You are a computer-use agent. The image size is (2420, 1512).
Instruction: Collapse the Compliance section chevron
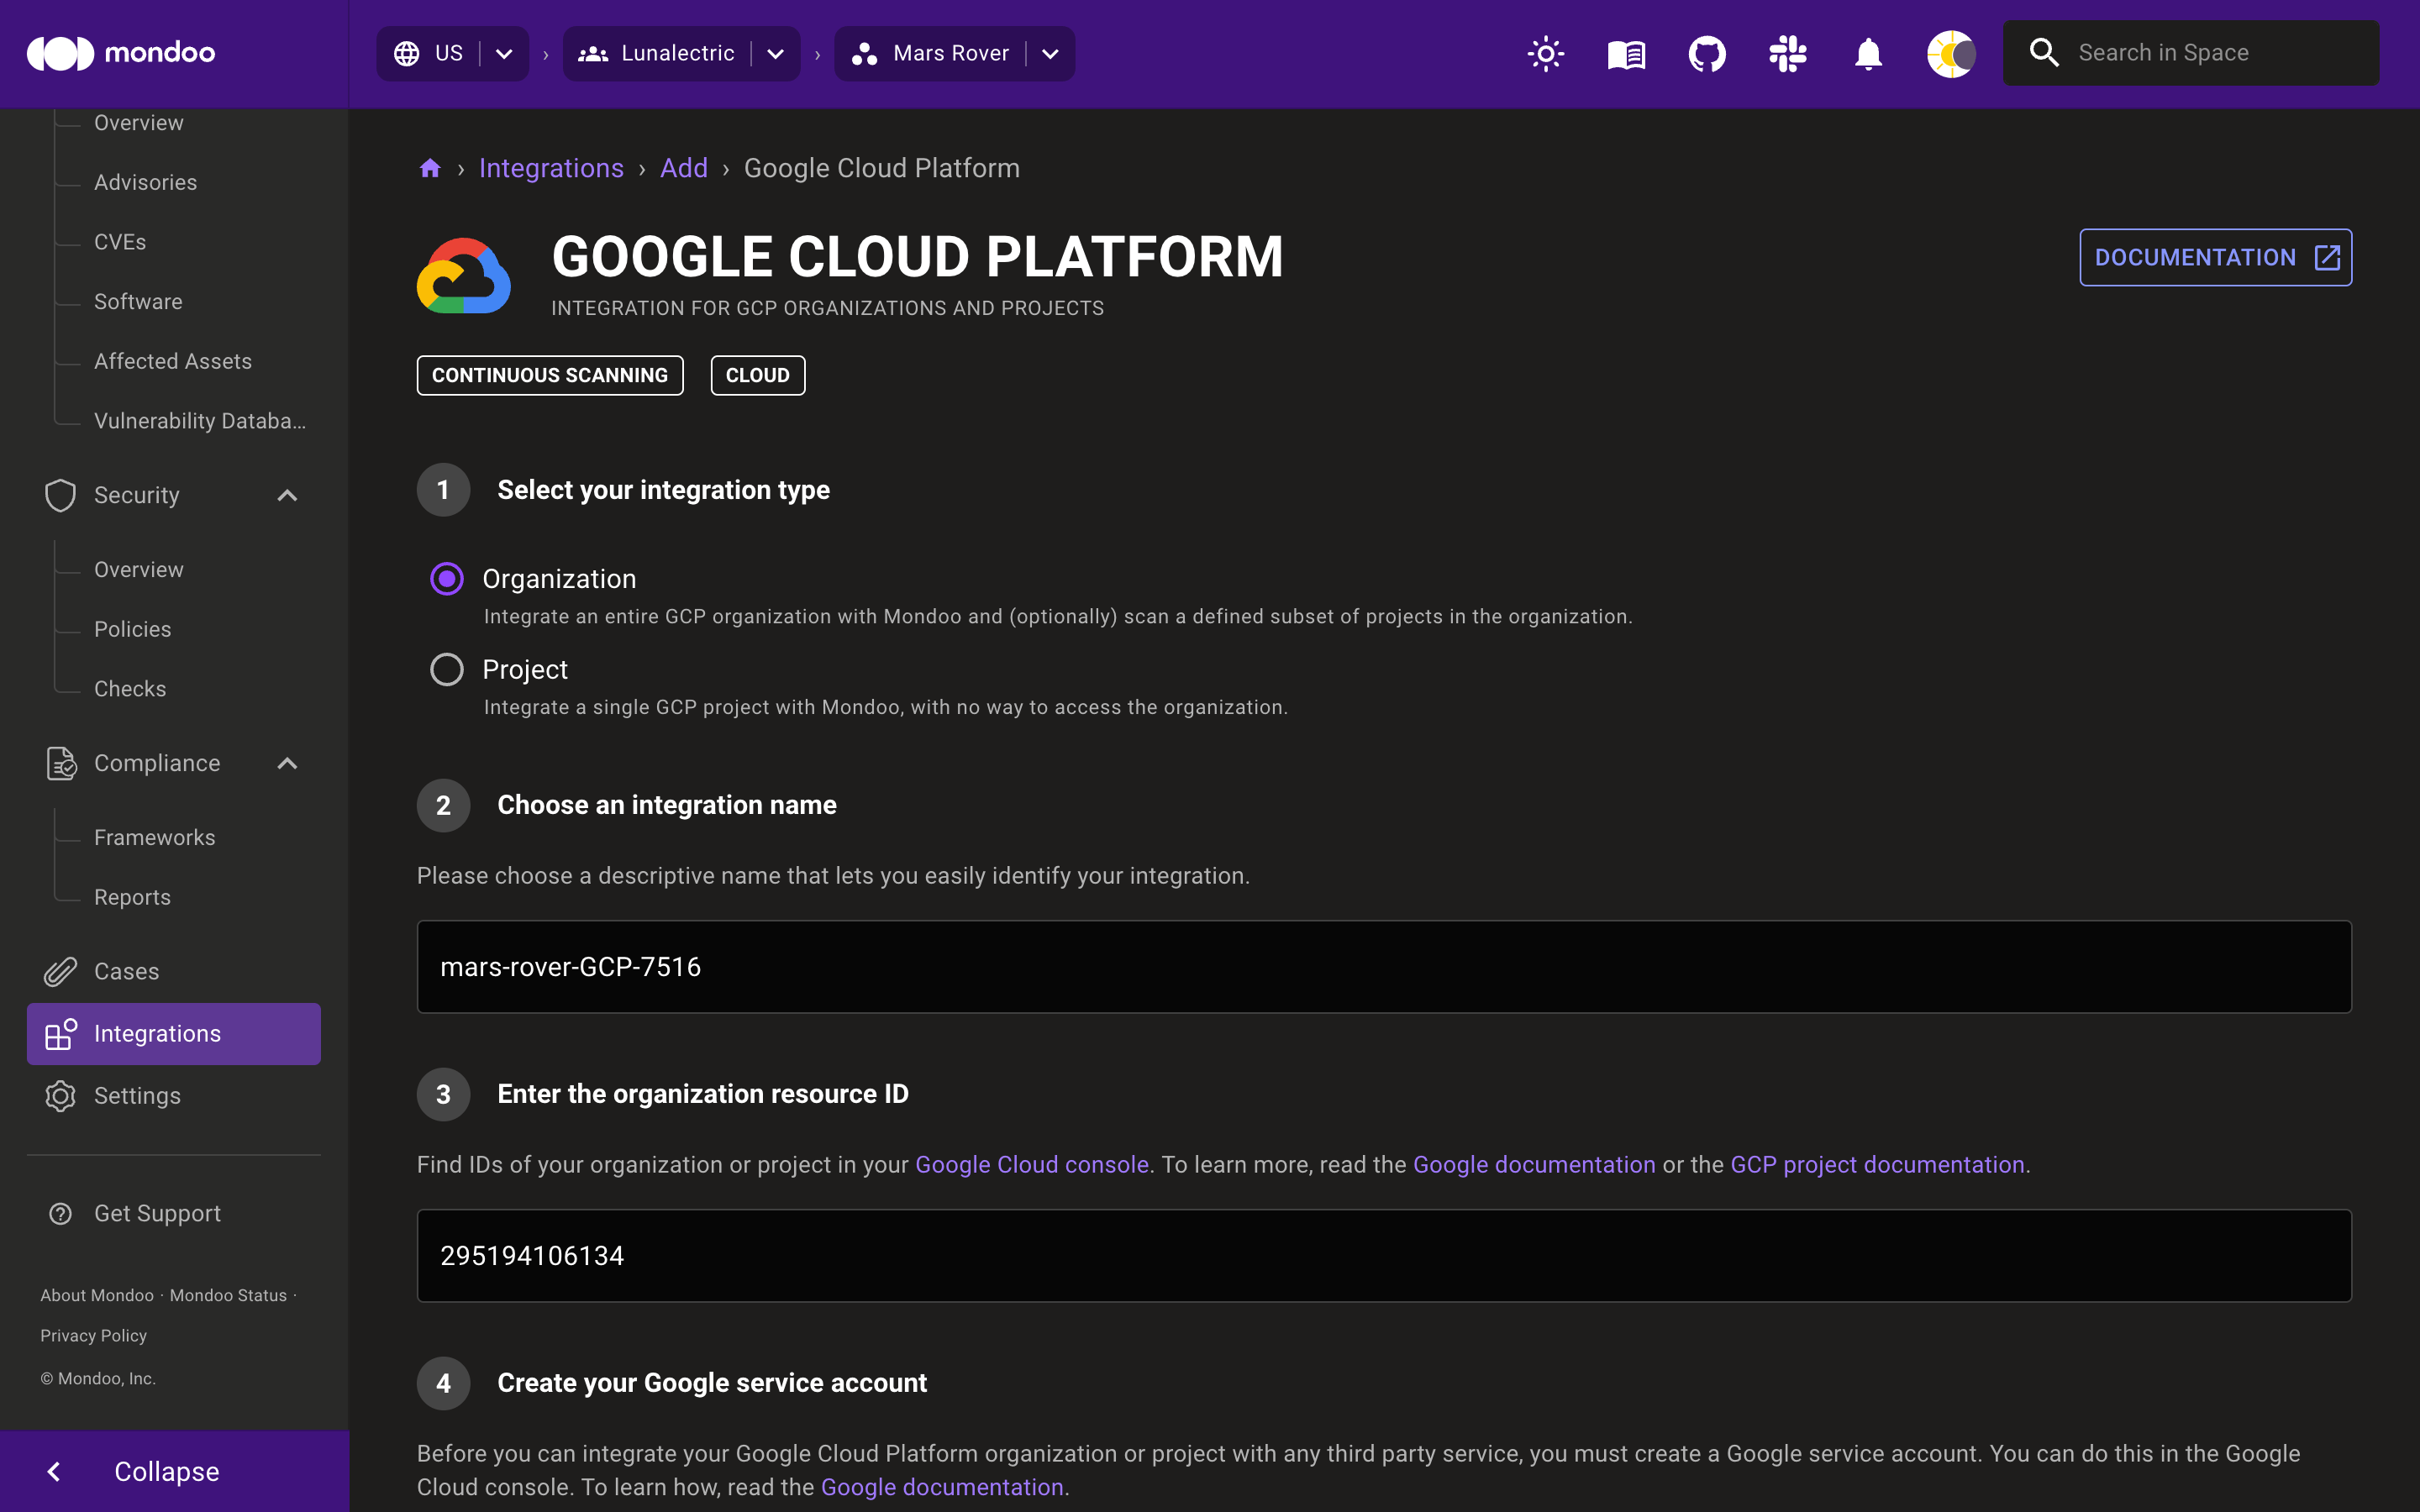[x=287, y=763]
